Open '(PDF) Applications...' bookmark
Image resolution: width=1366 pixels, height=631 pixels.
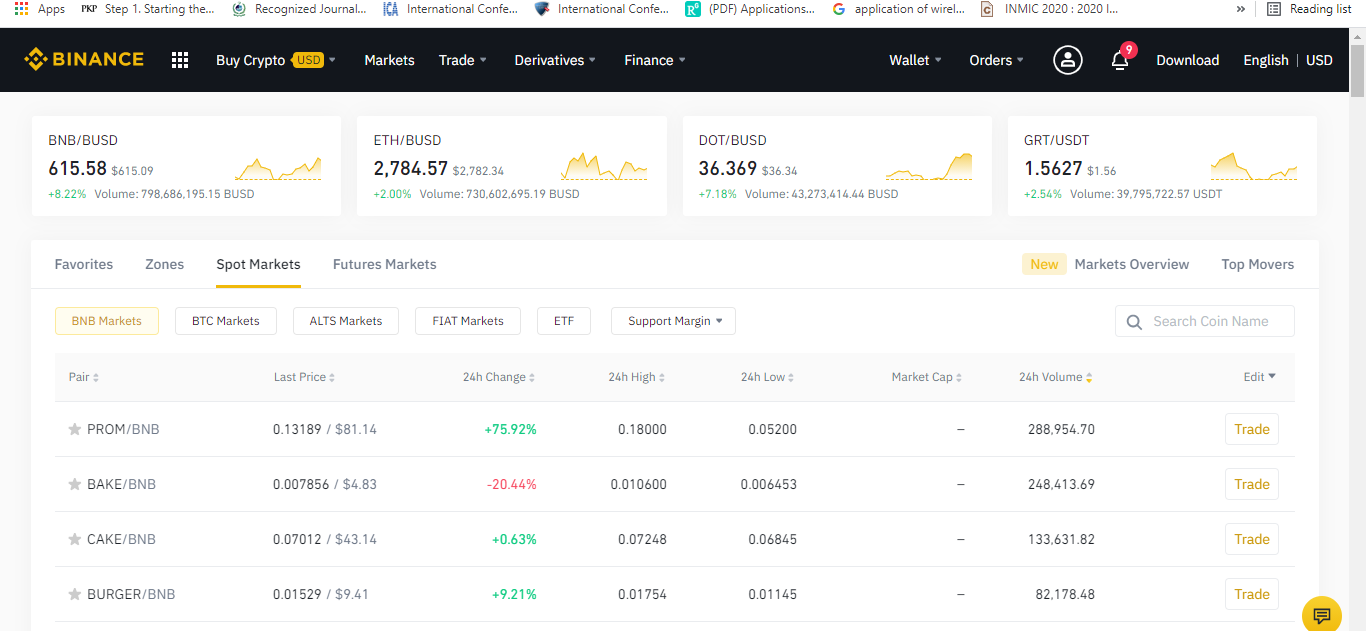[751, 9]
